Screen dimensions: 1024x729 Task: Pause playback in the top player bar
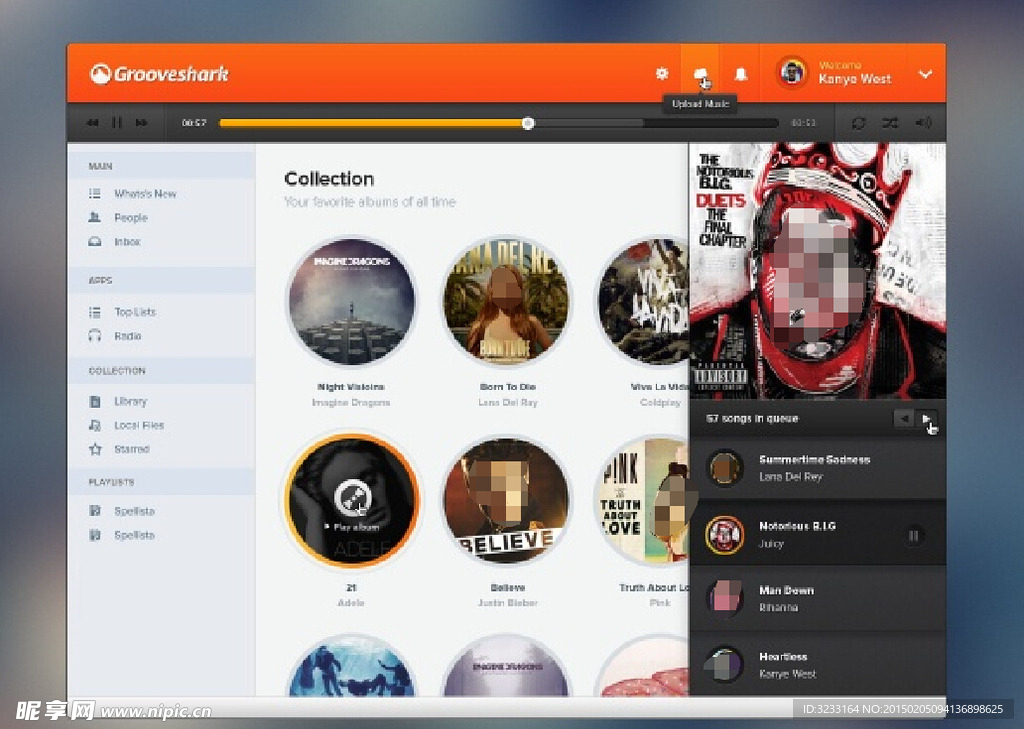(x=117, y=123)
